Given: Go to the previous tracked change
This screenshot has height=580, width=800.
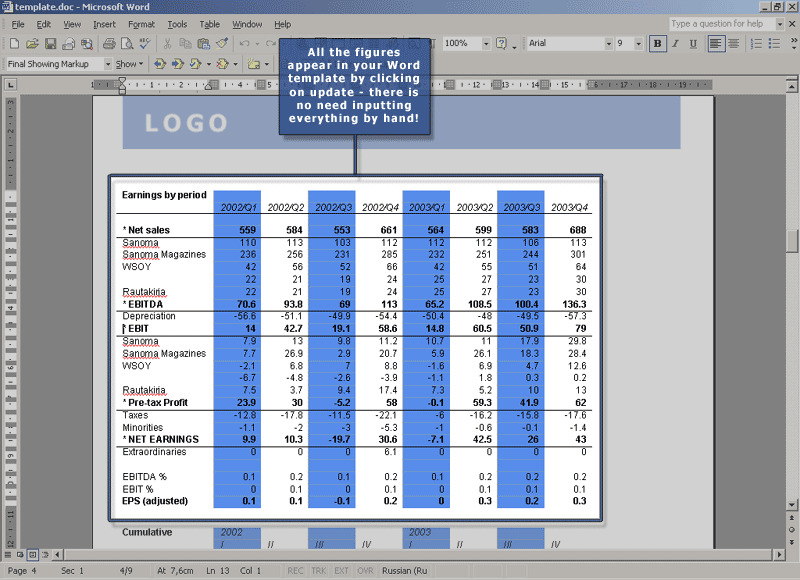Looking at the screenshot, I should [x=160, y=64].
